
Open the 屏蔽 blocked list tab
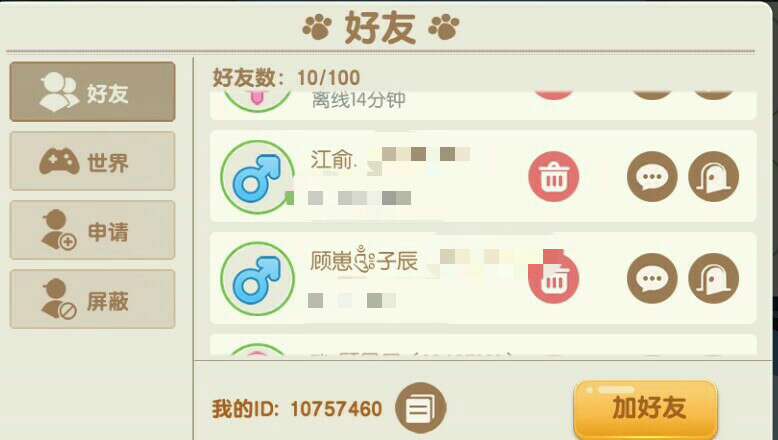(92, 299)
